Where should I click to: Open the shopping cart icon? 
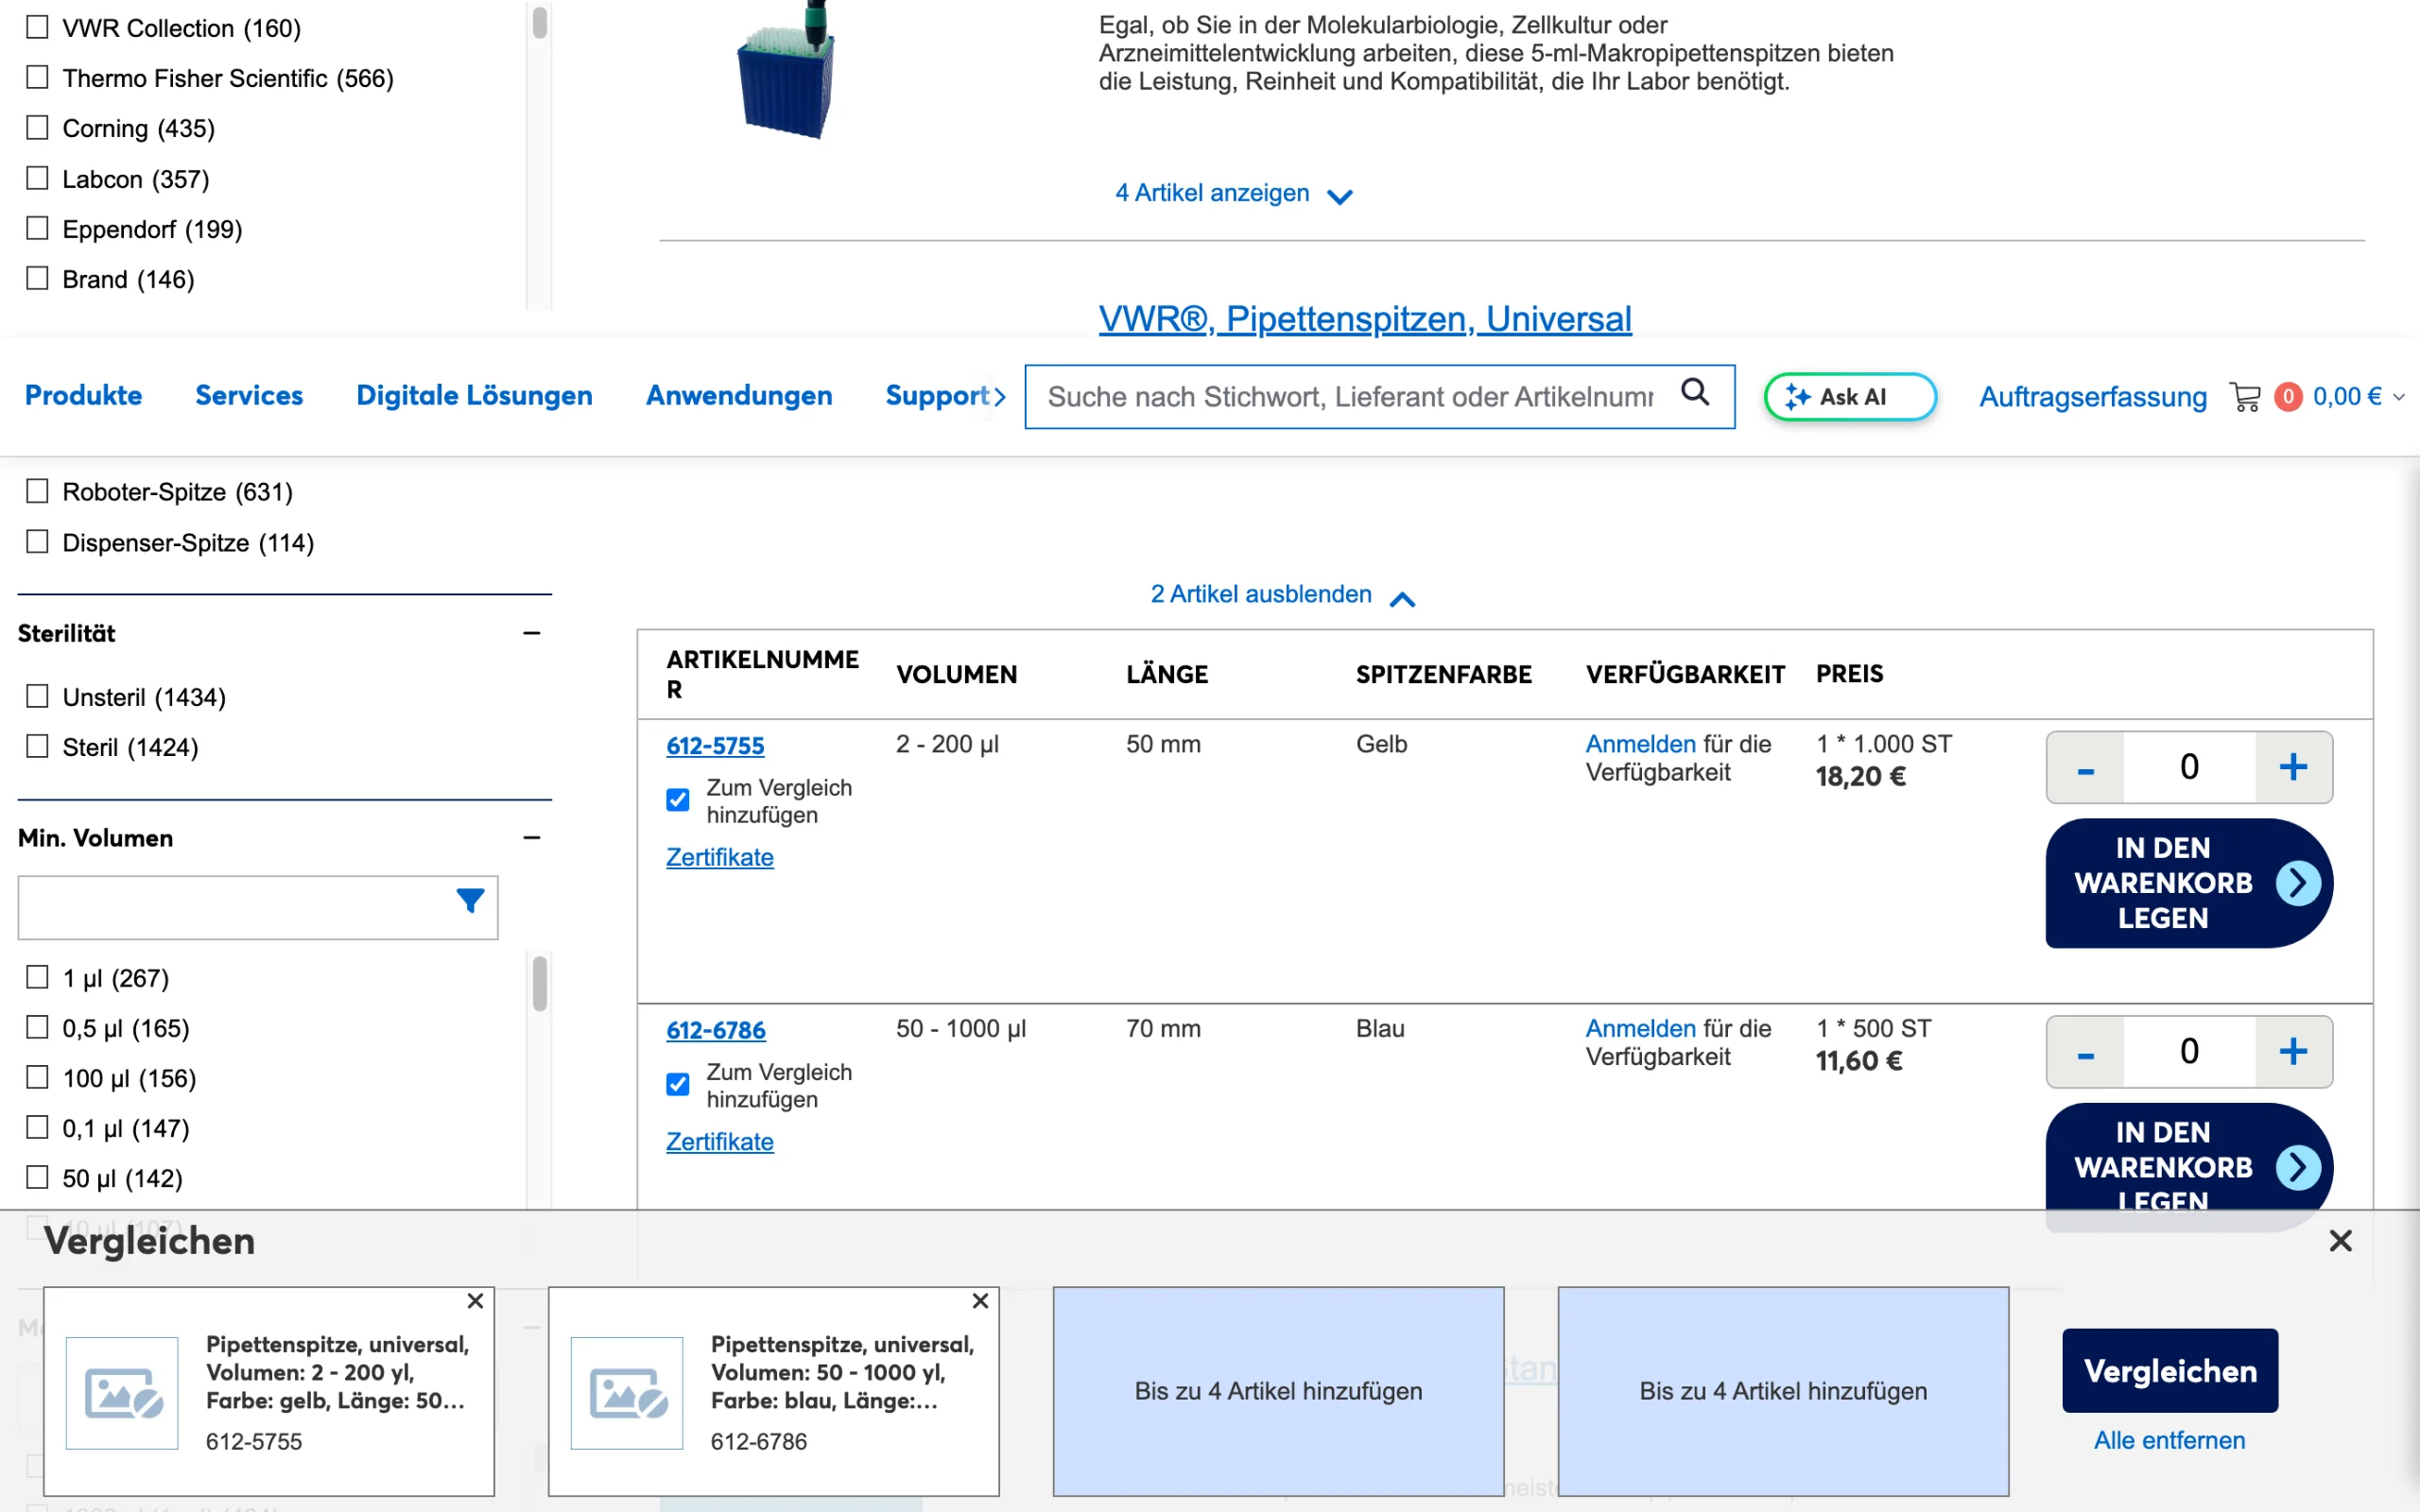point(2245,397)
